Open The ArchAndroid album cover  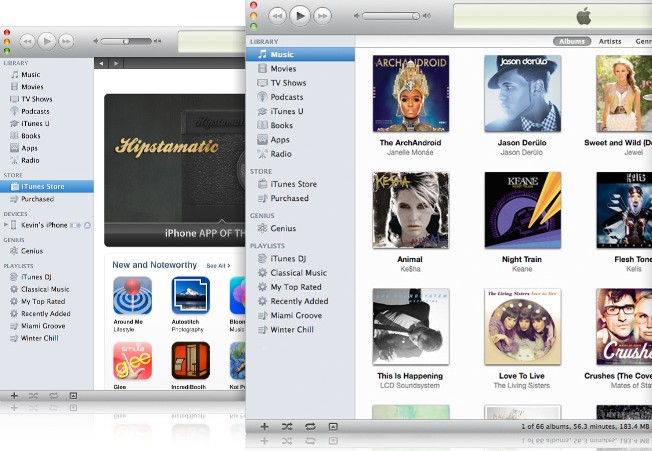point(411,94)
